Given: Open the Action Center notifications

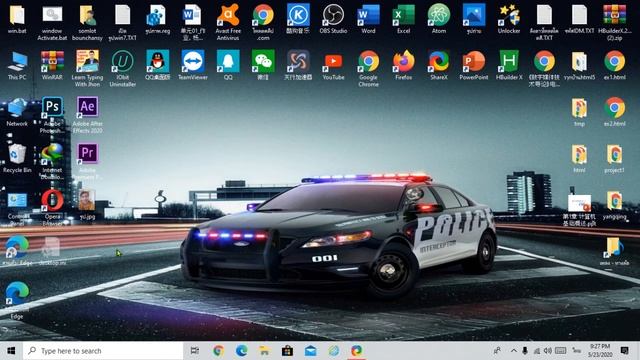Looking at the screenshot, I should [624, 351].
